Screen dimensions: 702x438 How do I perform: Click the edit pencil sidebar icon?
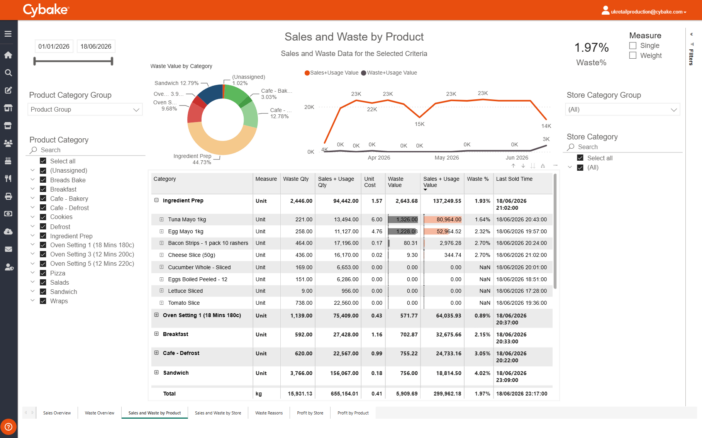8,90
